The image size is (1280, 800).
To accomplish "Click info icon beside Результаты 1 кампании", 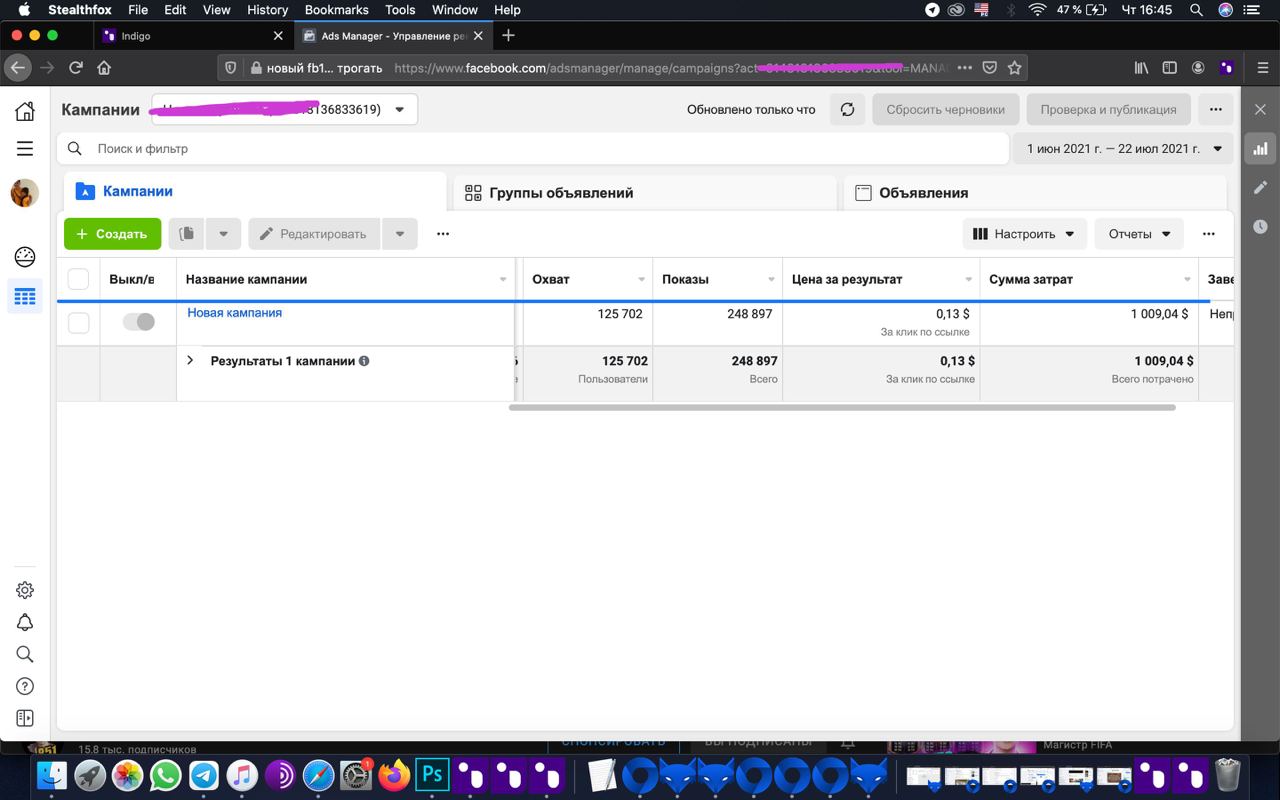I will click(364, 361).
